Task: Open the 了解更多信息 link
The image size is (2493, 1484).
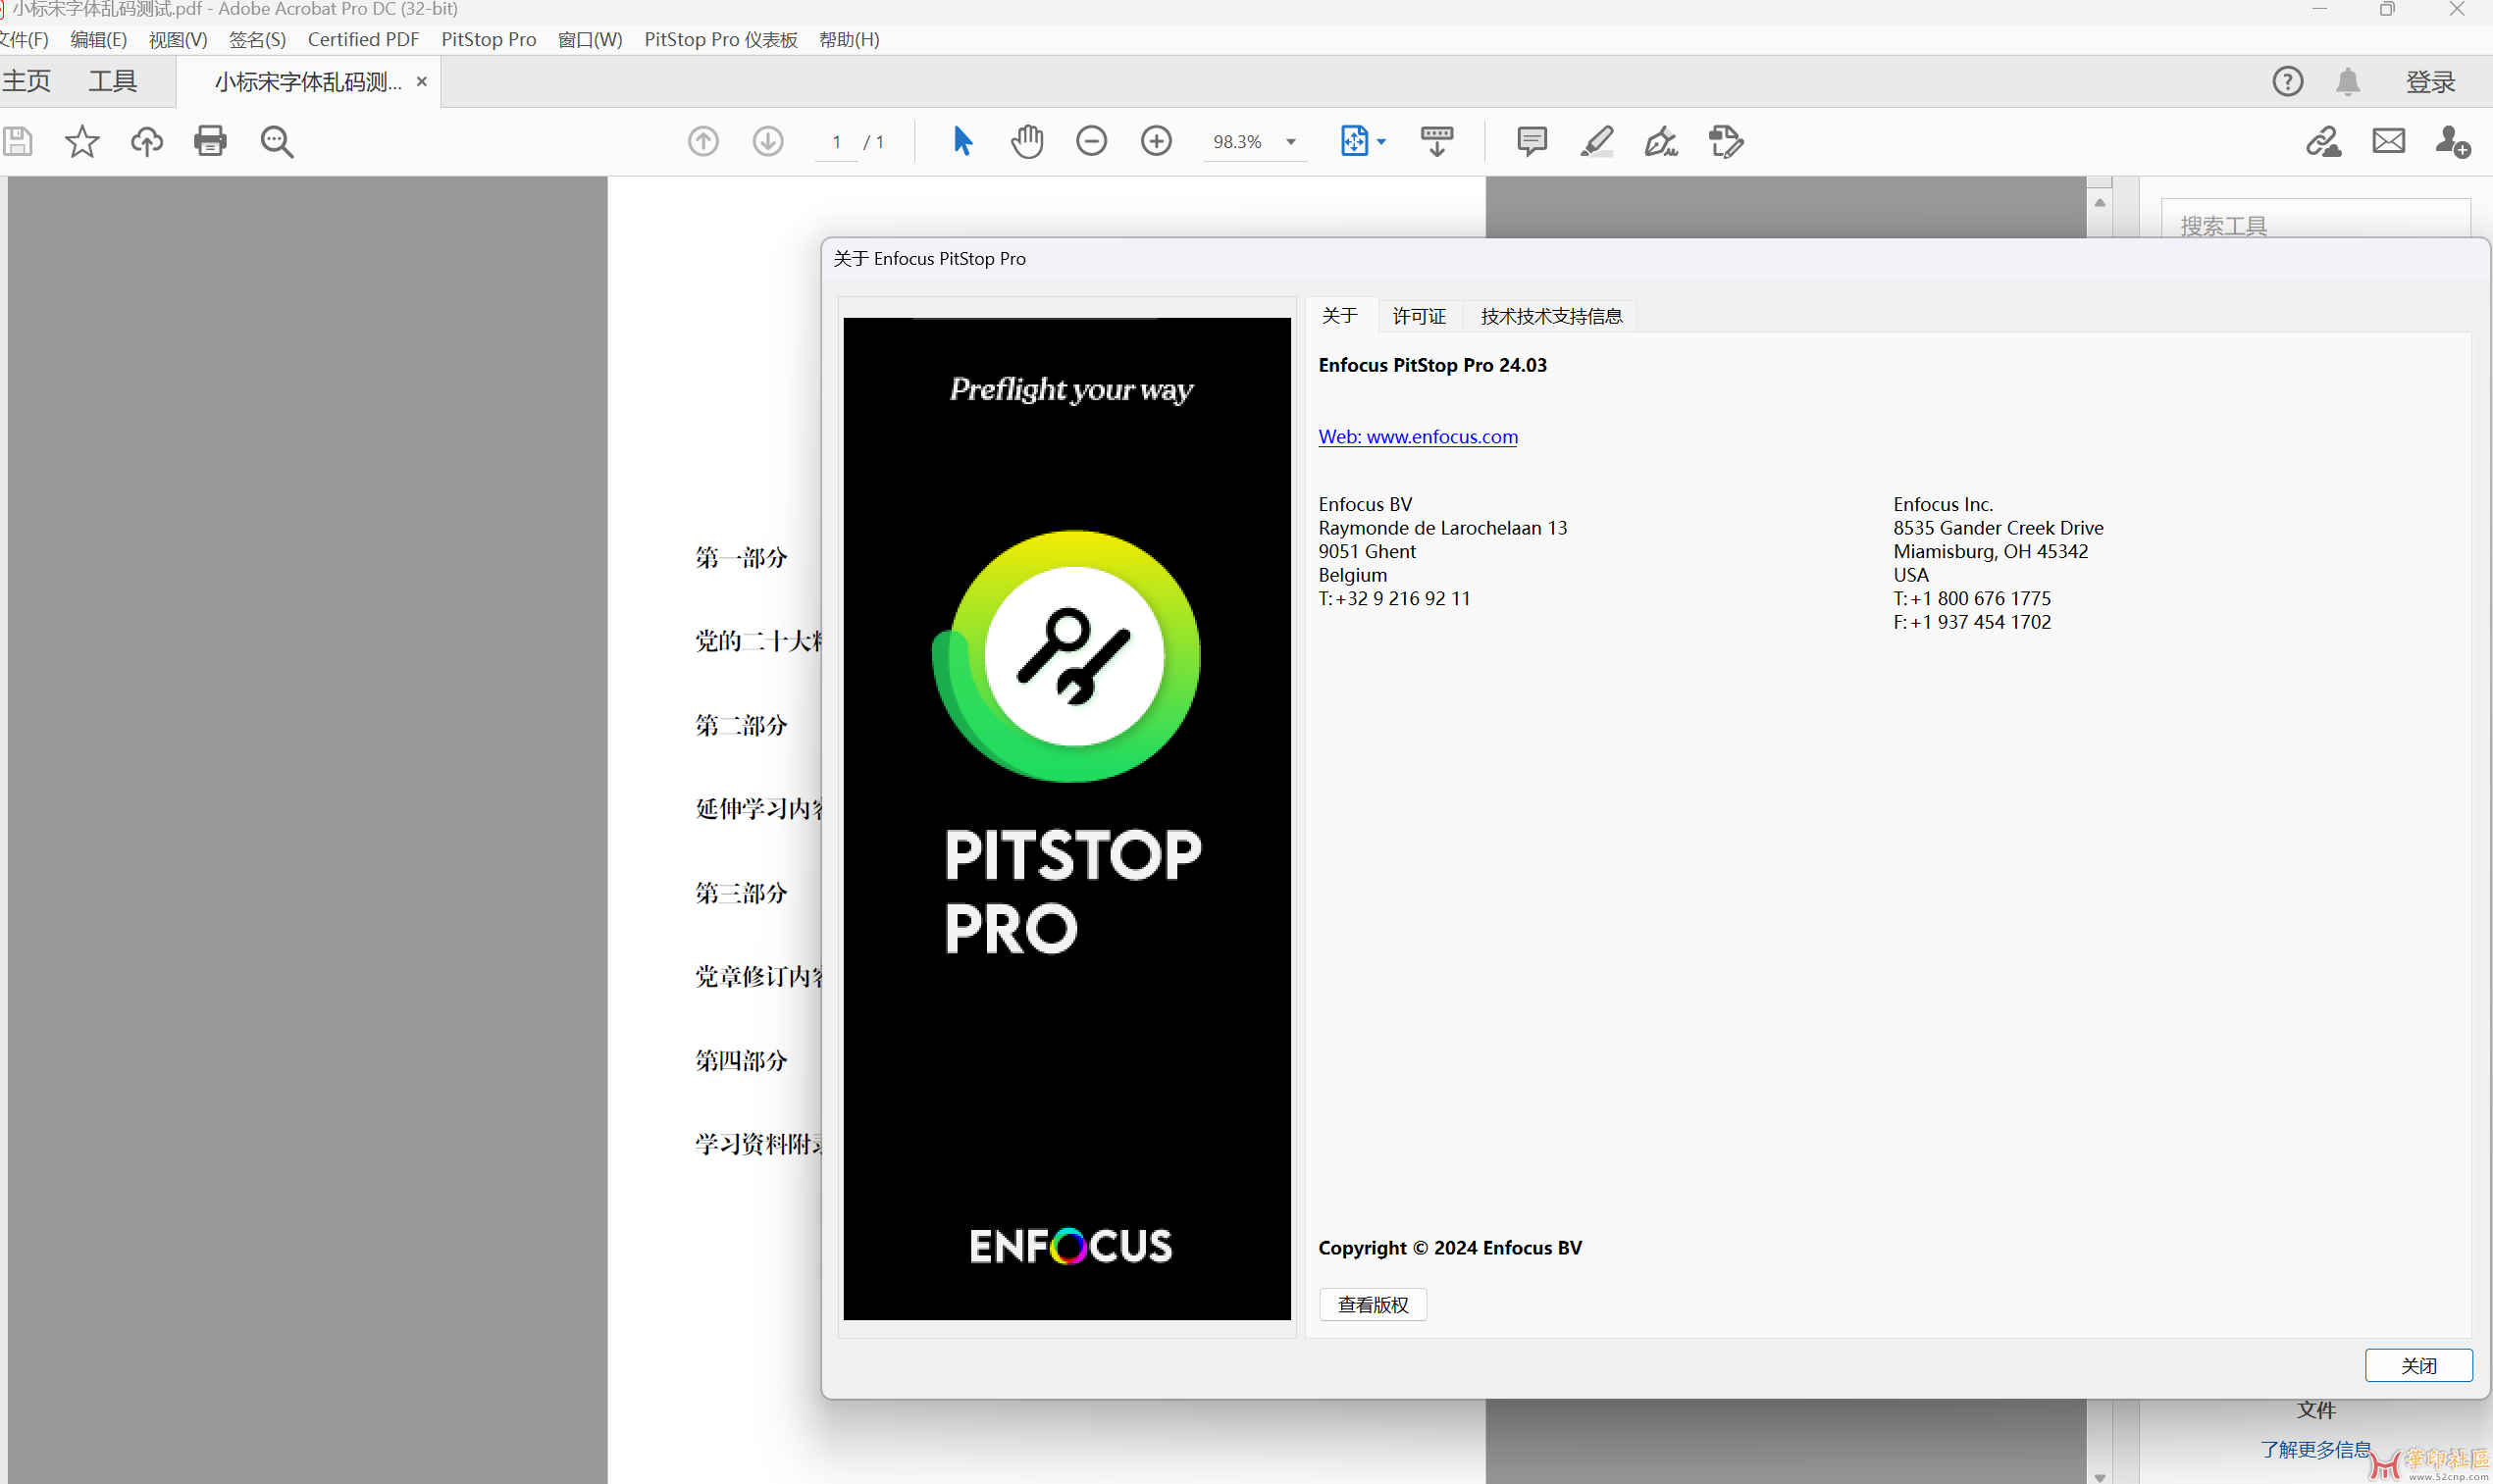Action: (x=2315, y=1449)
